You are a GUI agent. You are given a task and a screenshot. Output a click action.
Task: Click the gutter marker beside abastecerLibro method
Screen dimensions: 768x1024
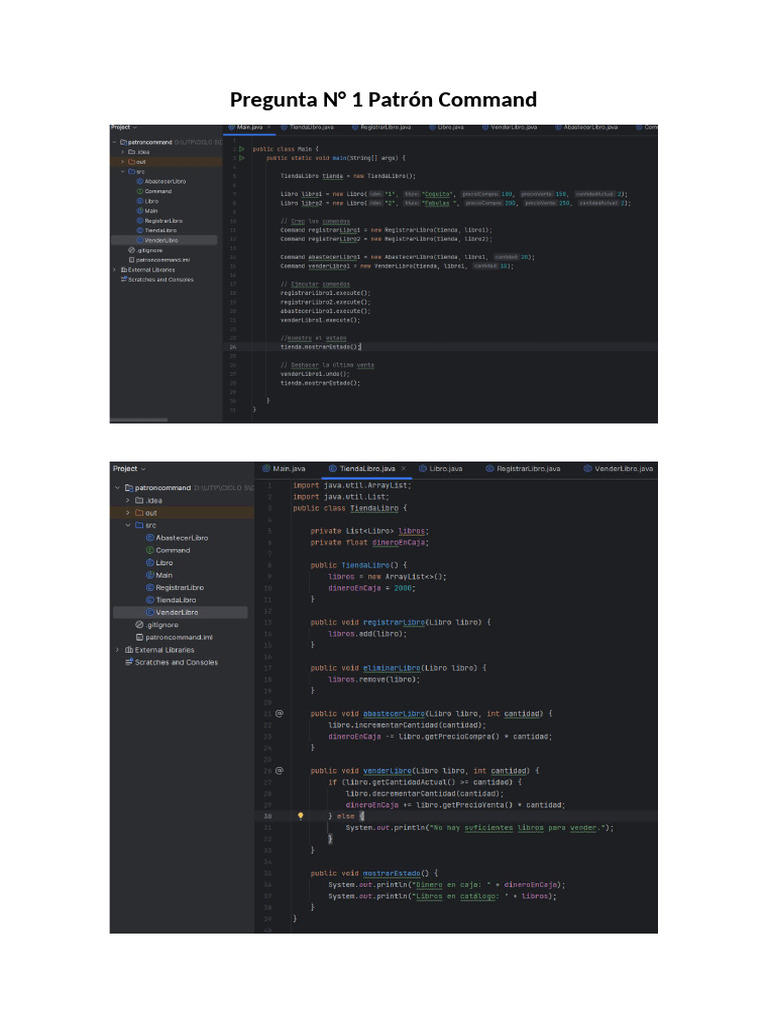point(279,714)
